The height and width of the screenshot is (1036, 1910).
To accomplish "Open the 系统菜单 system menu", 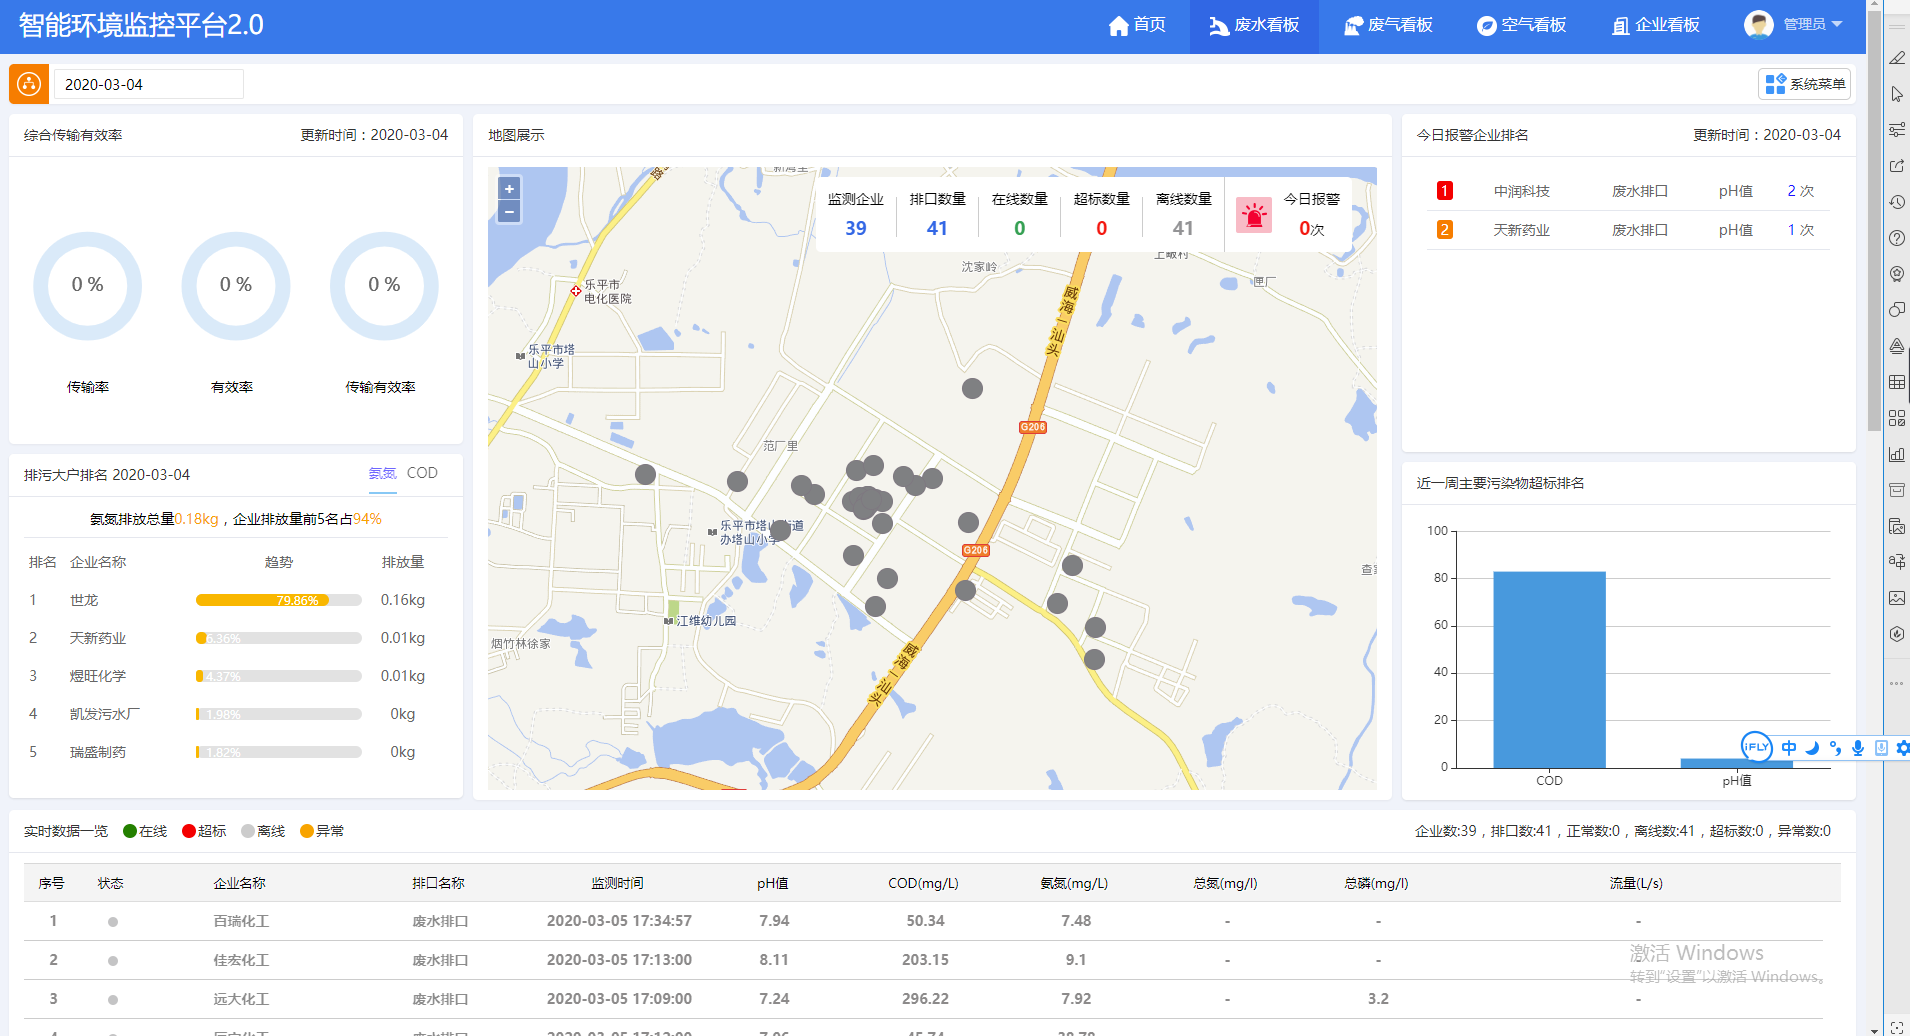I will coord(1804,85).
